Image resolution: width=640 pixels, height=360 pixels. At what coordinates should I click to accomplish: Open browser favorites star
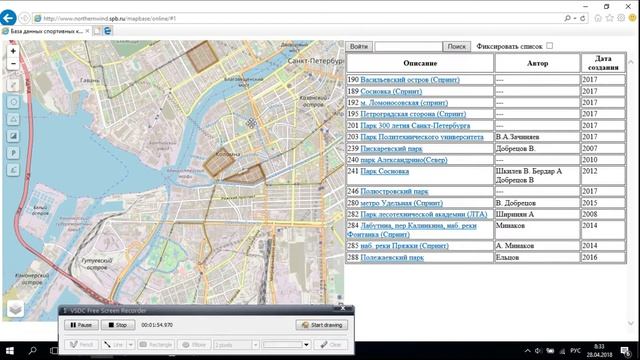point(609,18)
